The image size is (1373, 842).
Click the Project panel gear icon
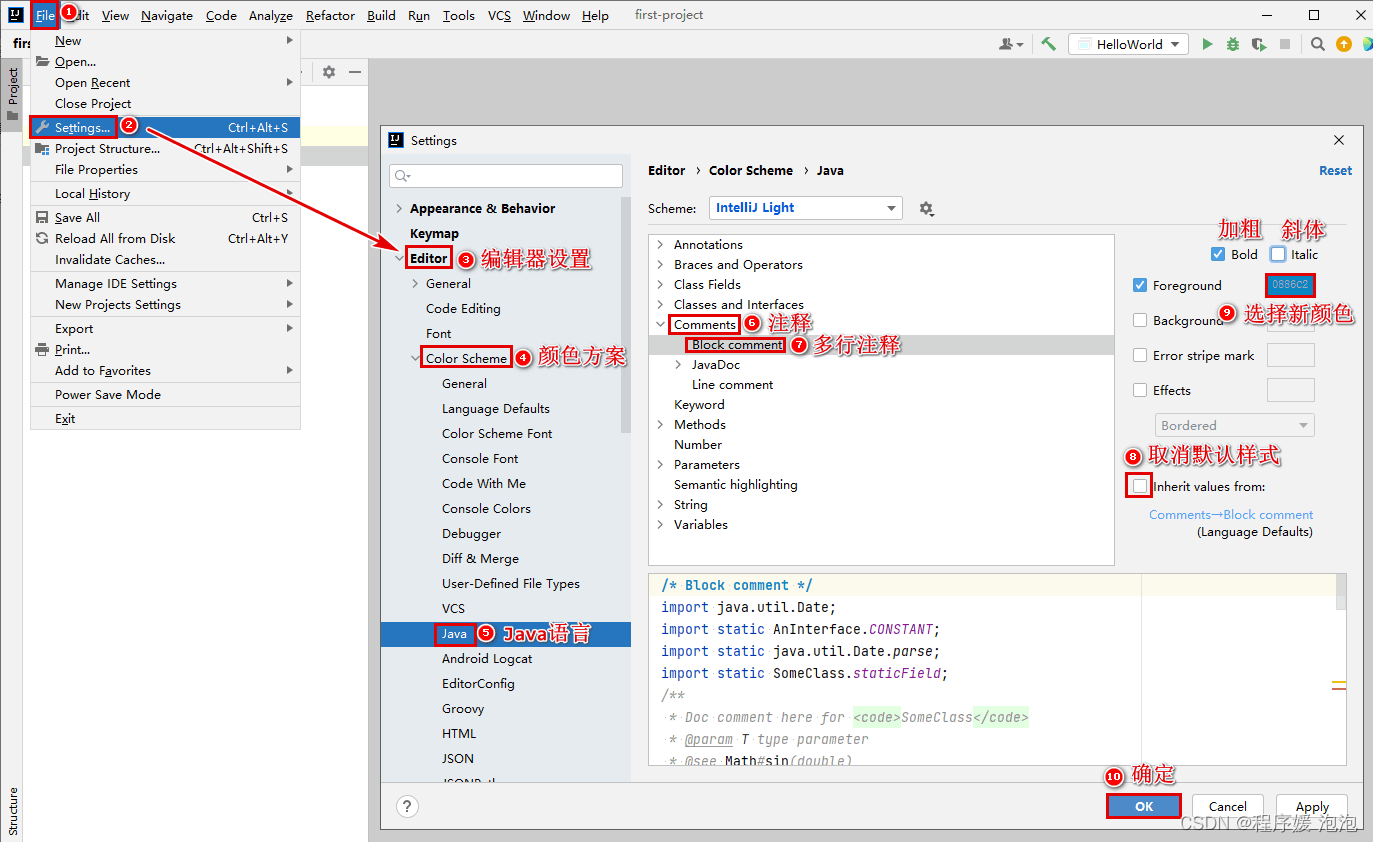pyautogui.click(x=329, y=72)
